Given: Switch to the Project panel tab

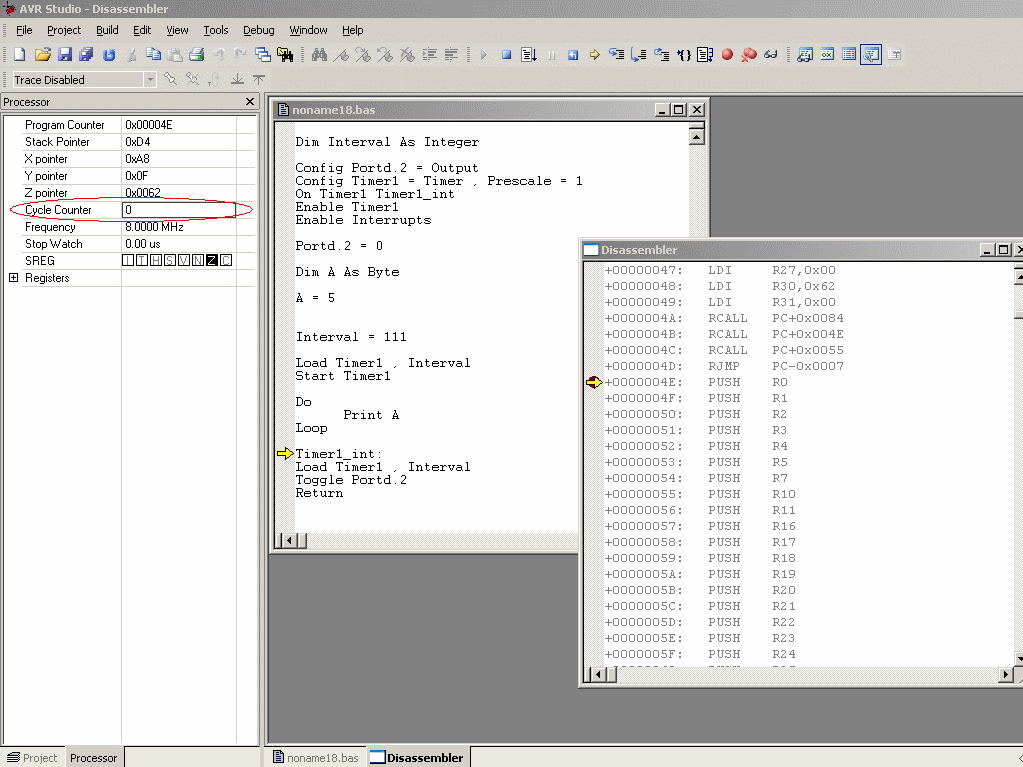Looking at the screenshot, I should click(x=32, y=758).
